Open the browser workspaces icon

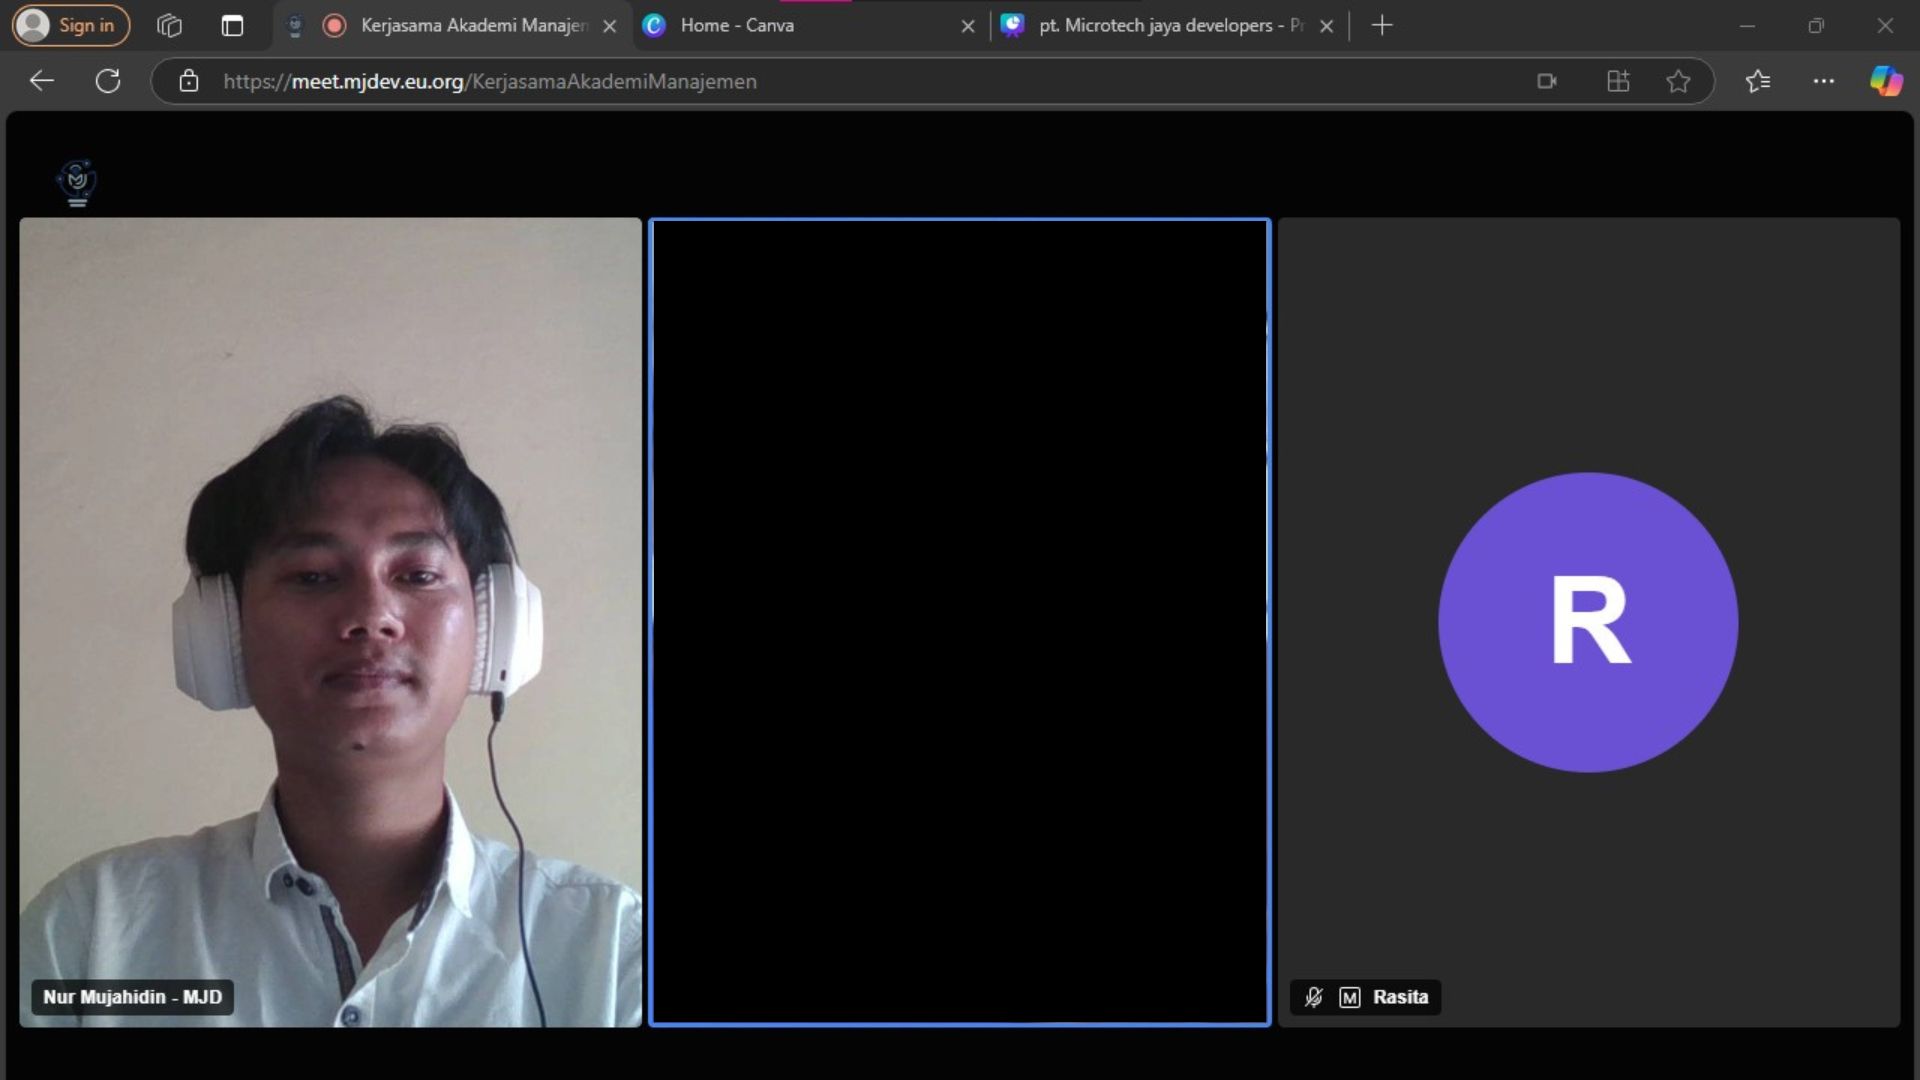pyautogui.click(x=169, y=25)
